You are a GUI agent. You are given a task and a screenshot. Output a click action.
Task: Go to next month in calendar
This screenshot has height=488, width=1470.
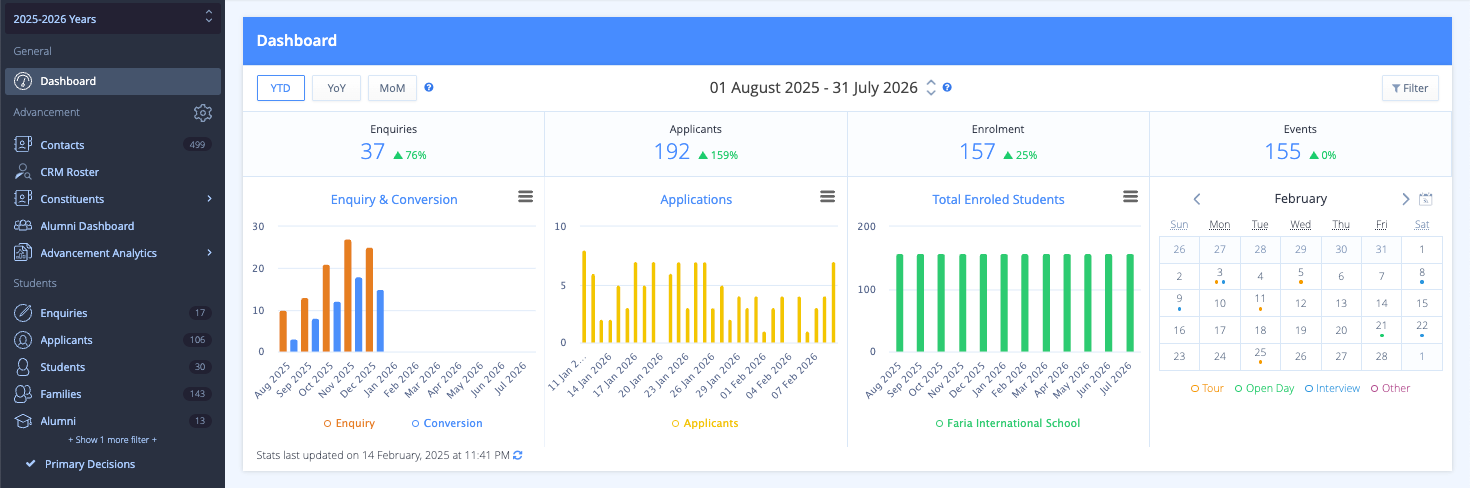pyautogui.click(x=1405, y=199)
